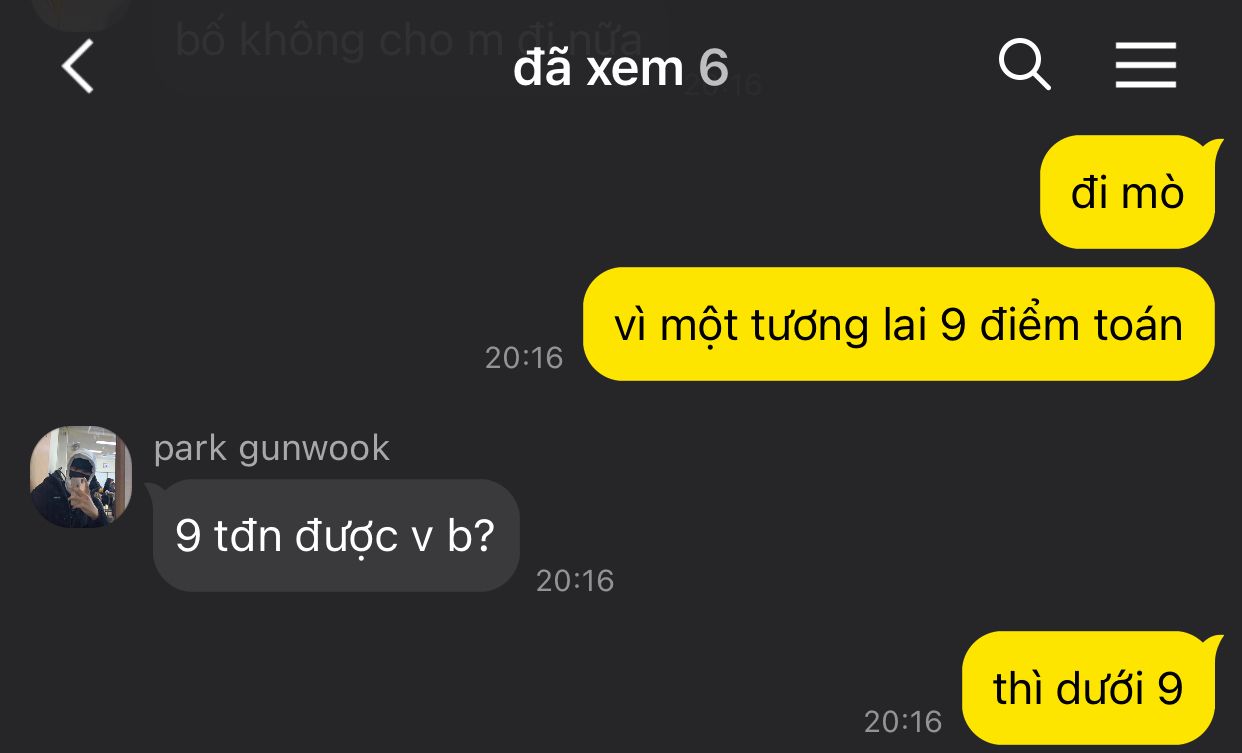Select the sender name park gunwook

pos(272,448)
